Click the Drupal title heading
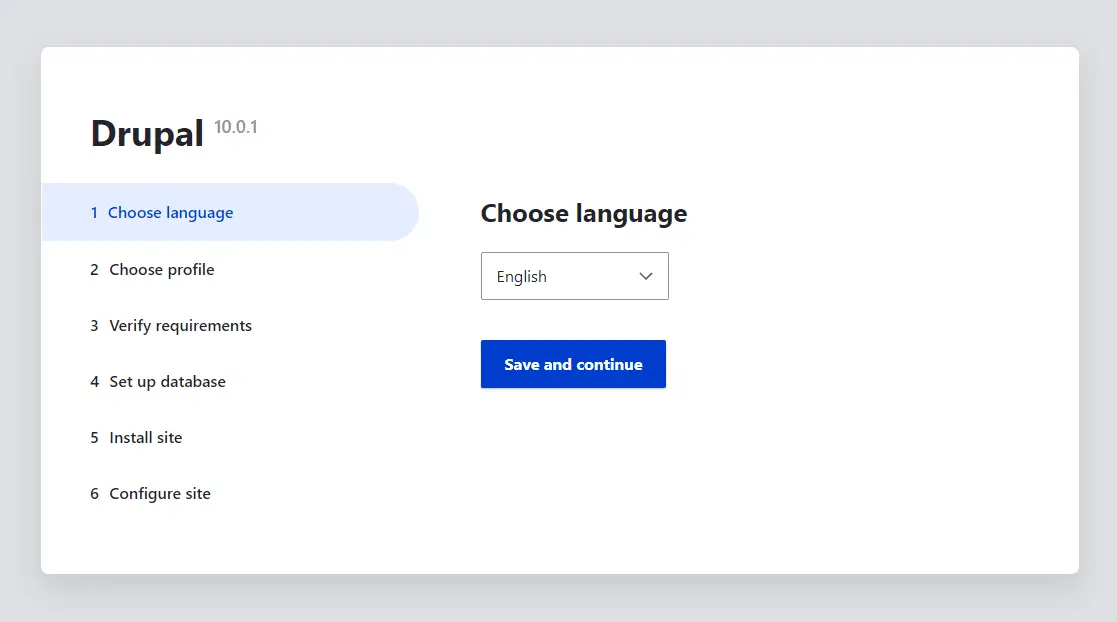The width and height of the screenshot is (1117, 622). click(x=147, y=133)
